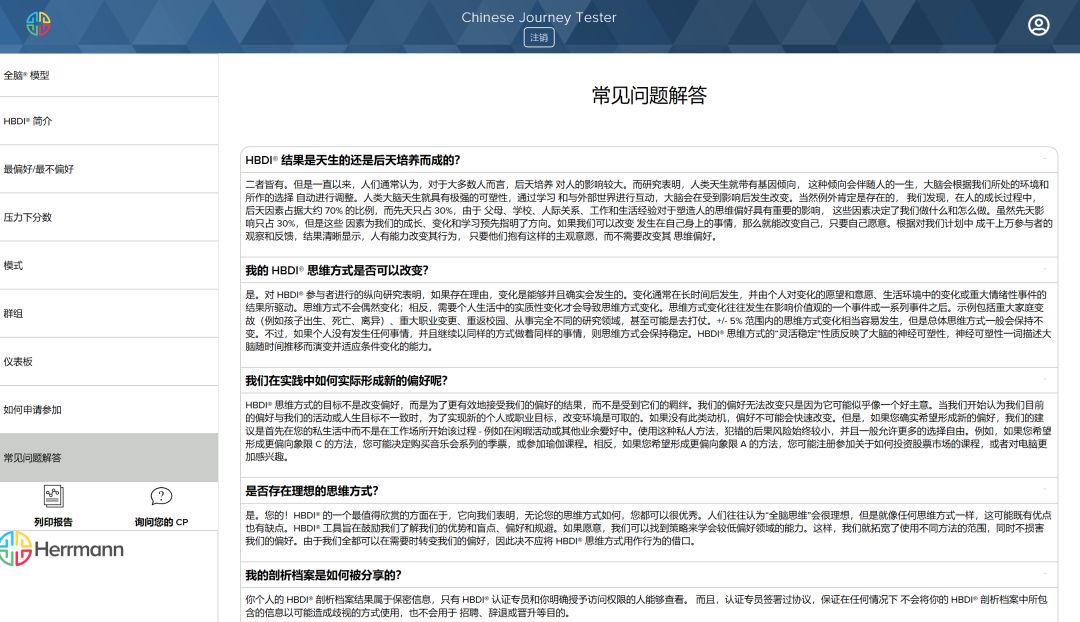Image resolution: width=1080 pixels, height=622 pixels.
Task: Collapse the question about 天生的还是后天培养
Action: 649,160
